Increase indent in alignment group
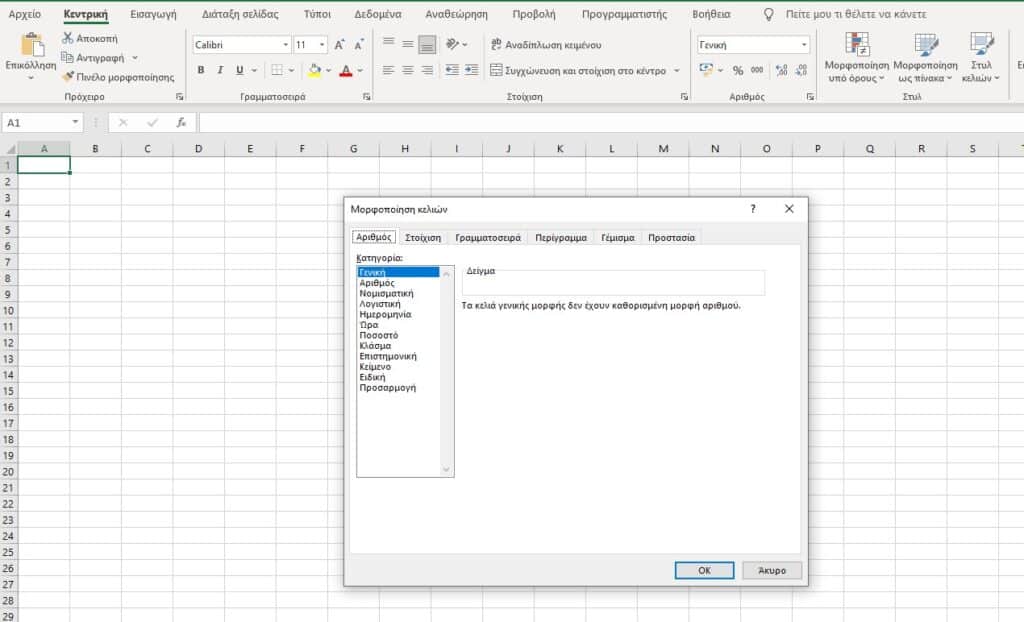1024x622 pixels. [472, 70]
